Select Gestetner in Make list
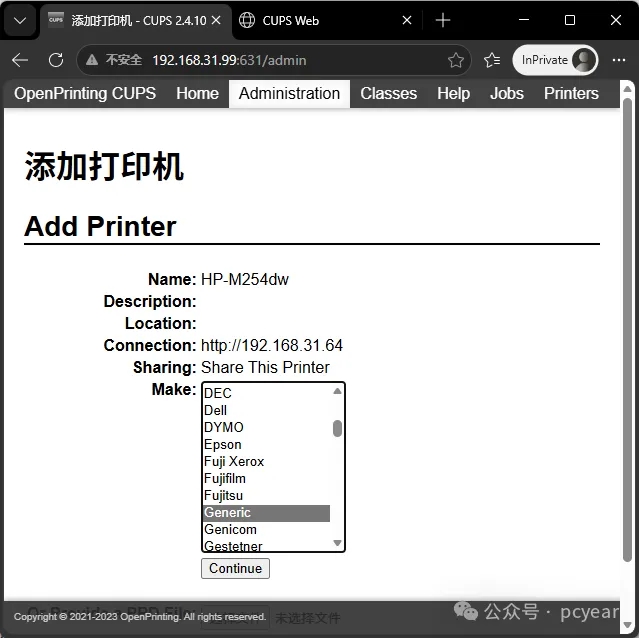 tap(267, 545)
